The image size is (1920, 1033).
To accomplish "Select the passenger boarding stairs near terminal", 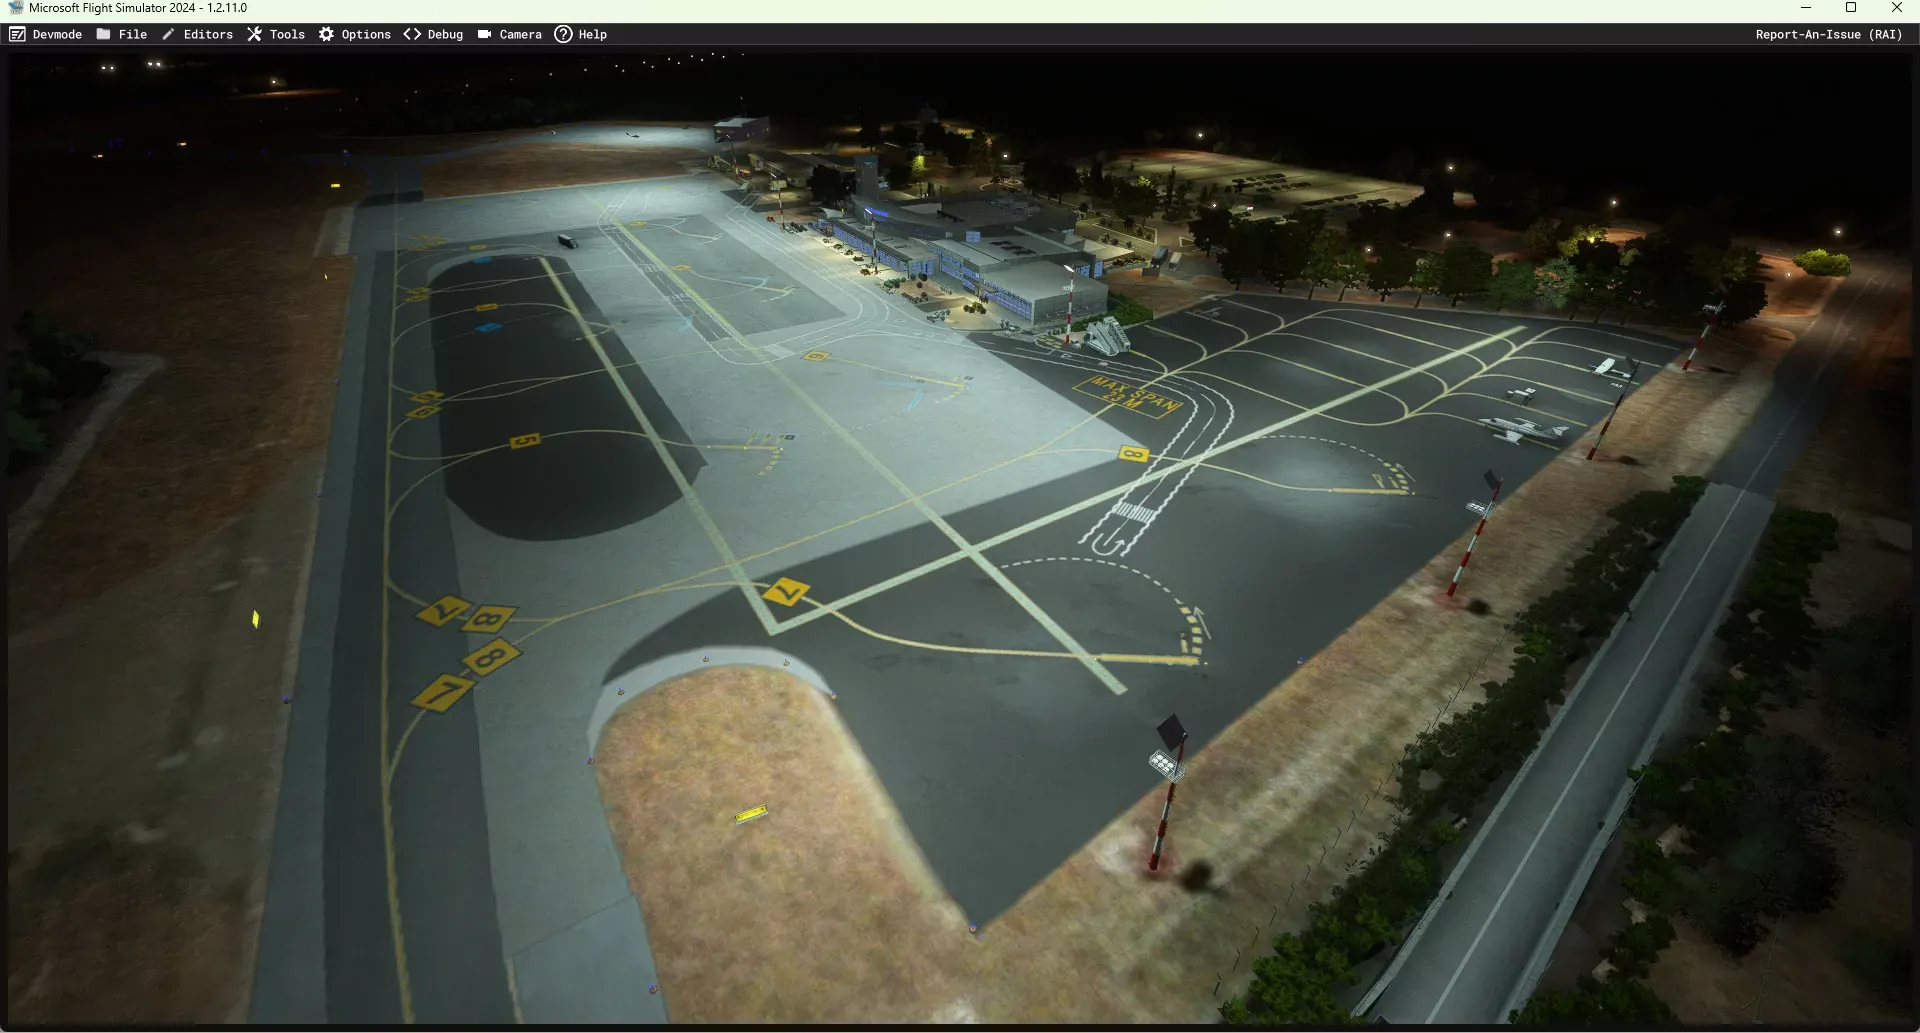I will click(x=1107, y=337).
